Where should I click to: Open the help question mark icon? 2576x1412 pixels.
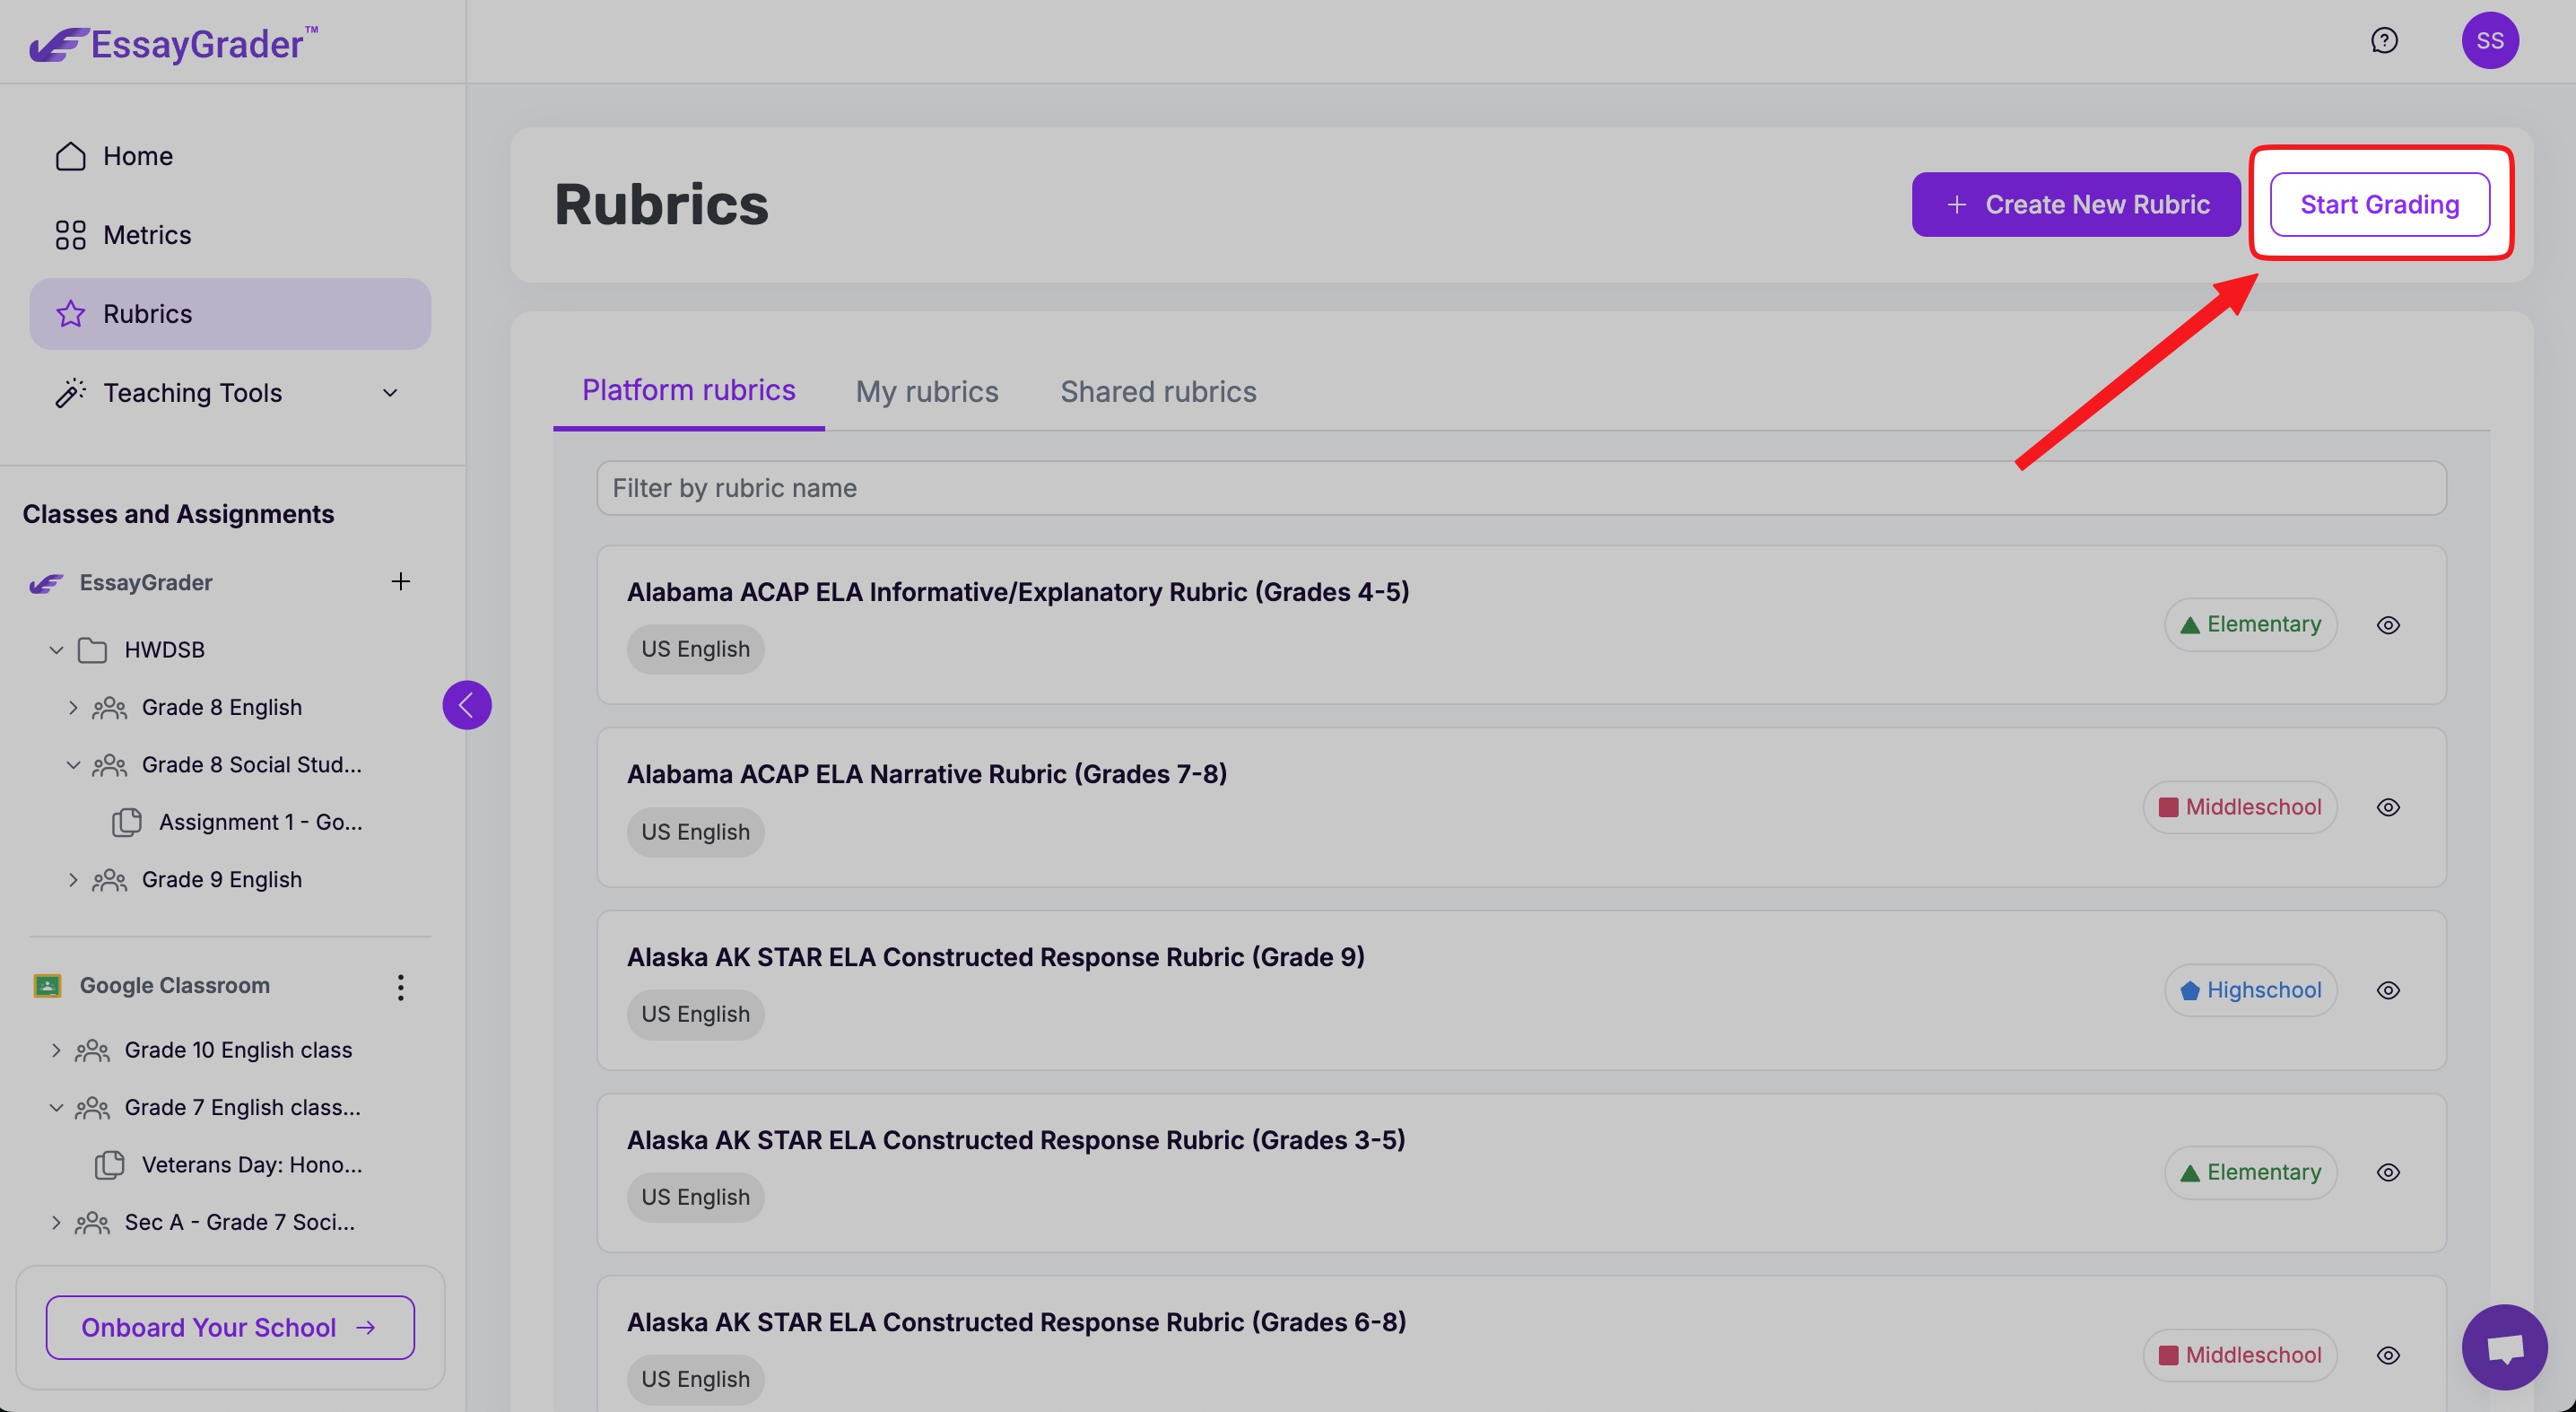(2384, 41)
